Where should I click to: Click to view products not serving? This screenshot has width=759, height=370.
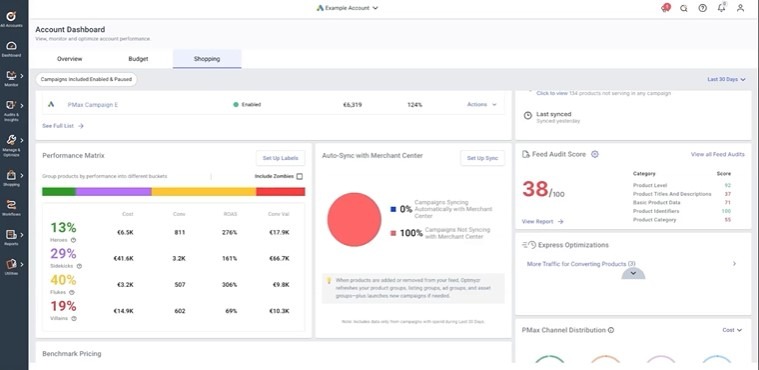pyautogui.click(x=552, y=93)
